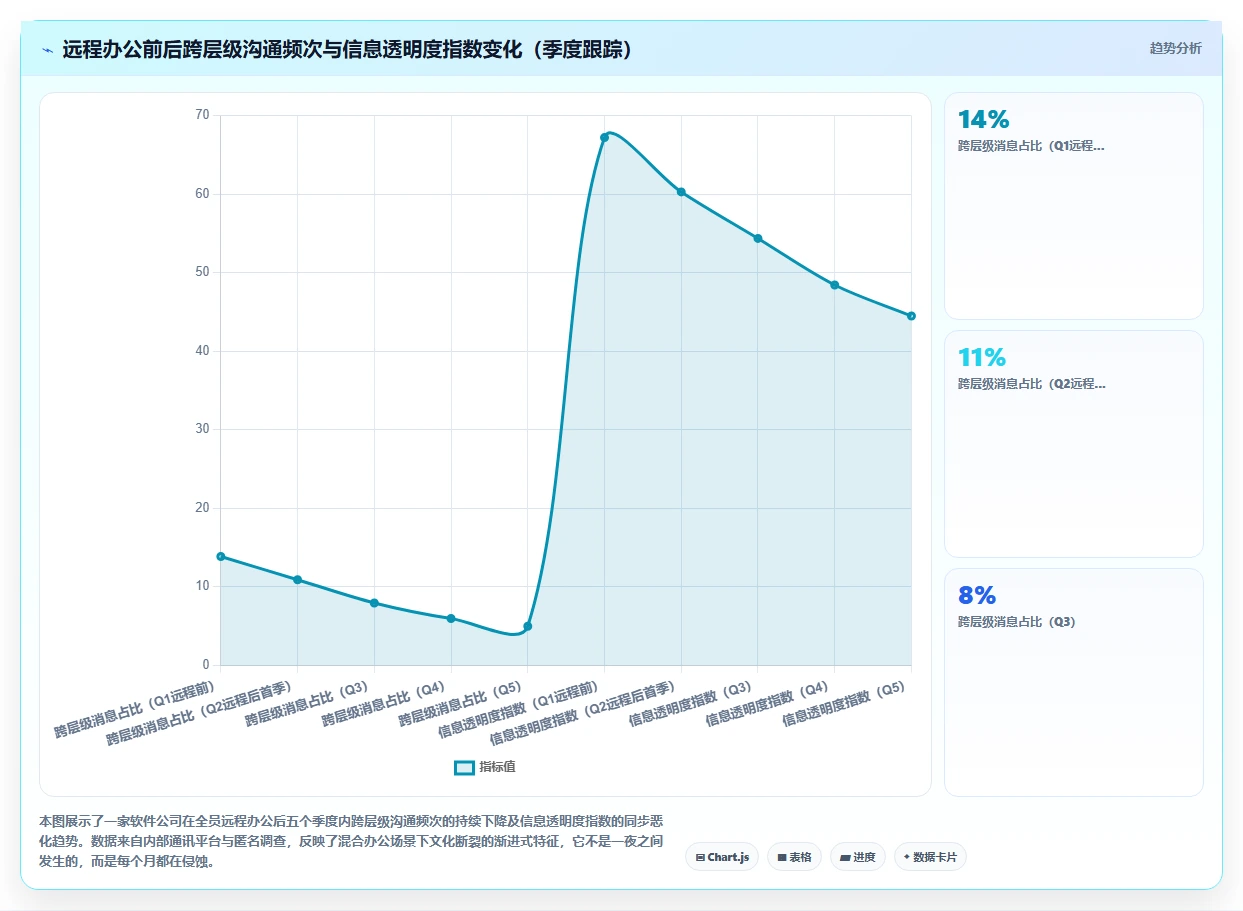This screenshot has width=1243, height=911.
Task: Select the 进度 tag
Action: [x=858, y=857]
